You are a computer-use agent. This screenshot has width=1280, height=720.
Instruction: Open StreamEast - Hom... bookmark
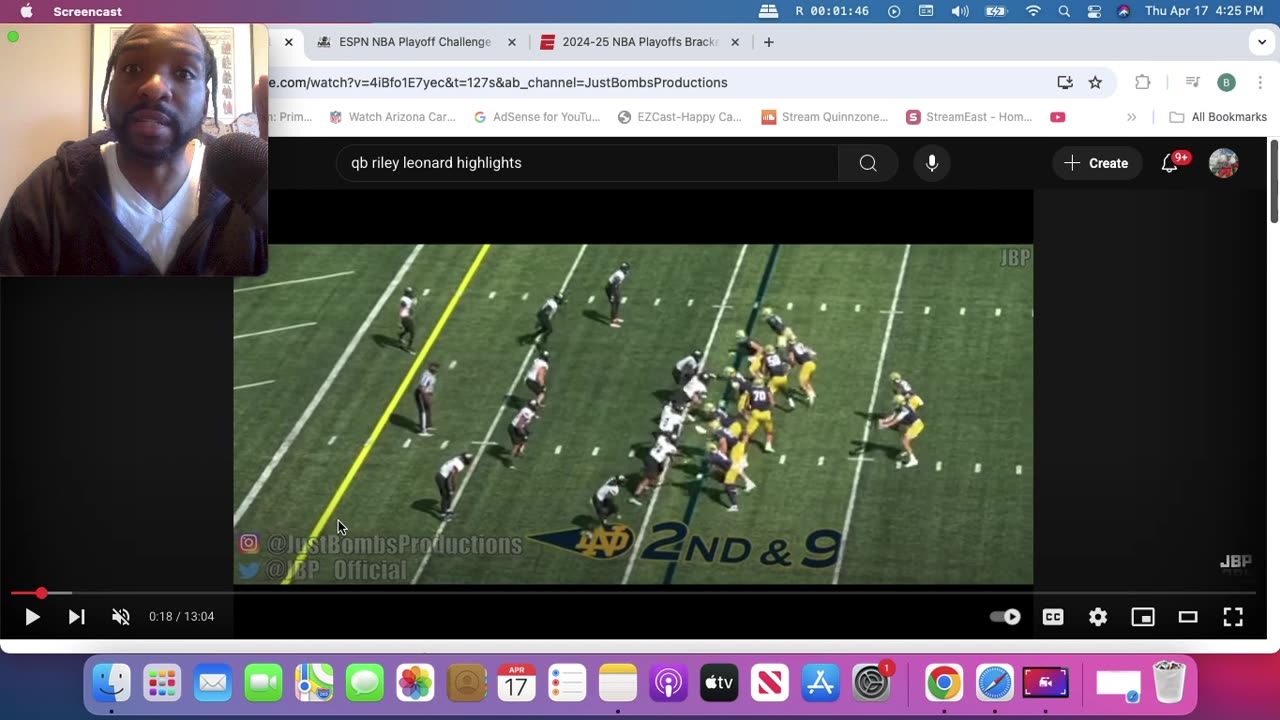tap(969, 117)
